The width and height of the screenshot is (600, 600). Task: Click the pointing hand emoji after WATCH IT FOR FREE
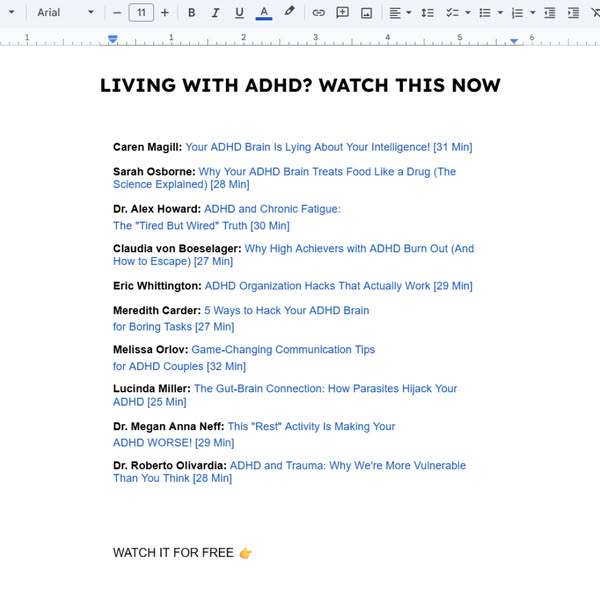pos(245,553)
